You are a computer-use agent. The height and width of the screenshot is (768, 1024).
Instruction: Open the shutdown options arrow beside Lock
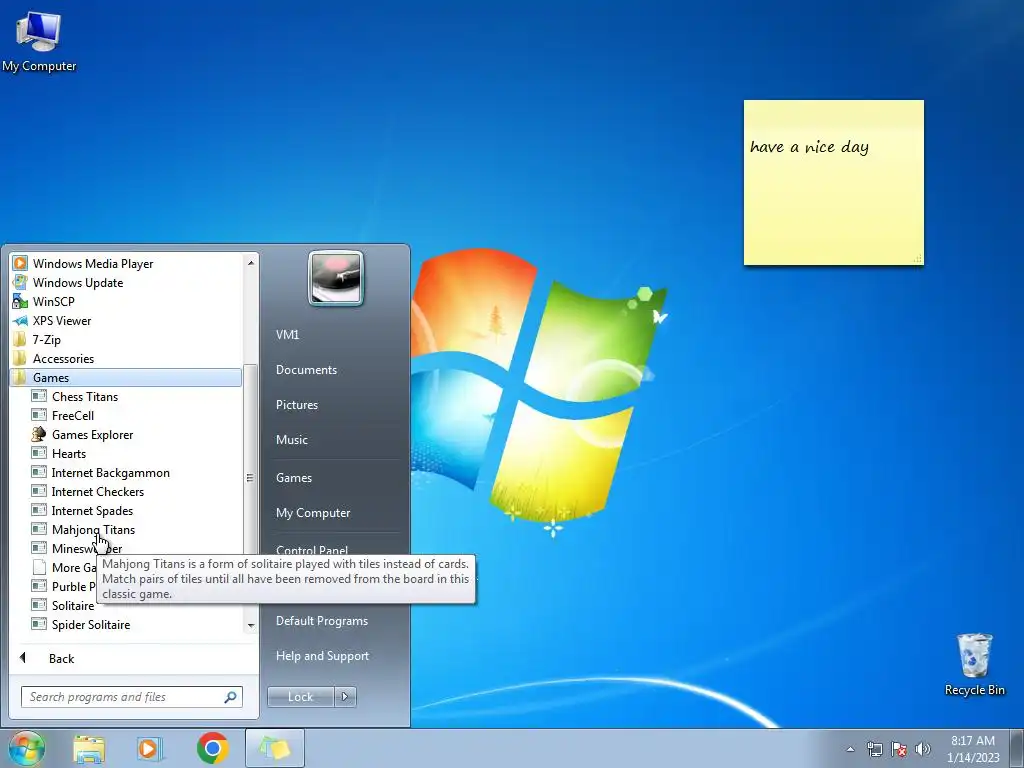click(345, 697)
